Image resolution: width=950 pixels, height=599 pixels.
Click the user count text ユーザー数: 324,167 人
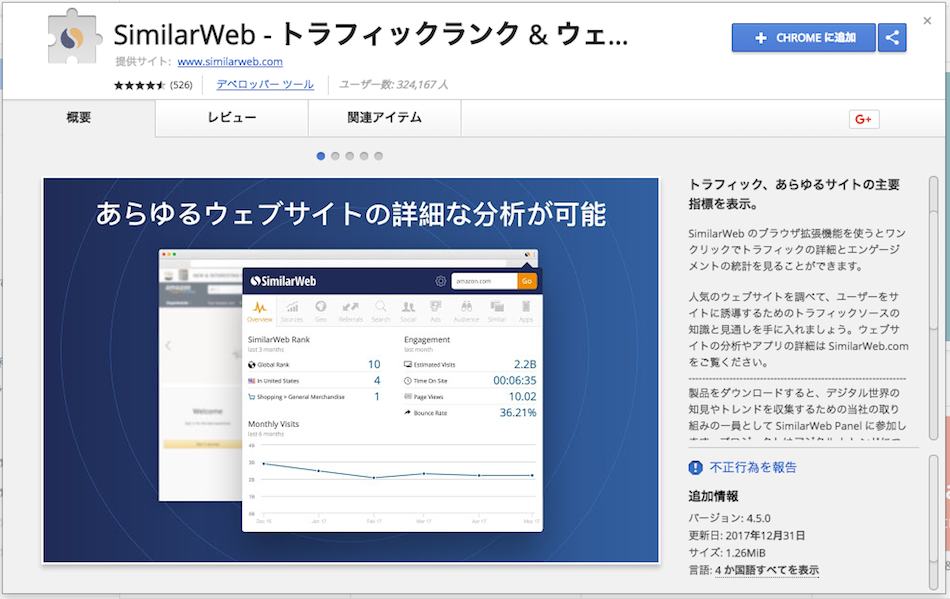[394, 85]
